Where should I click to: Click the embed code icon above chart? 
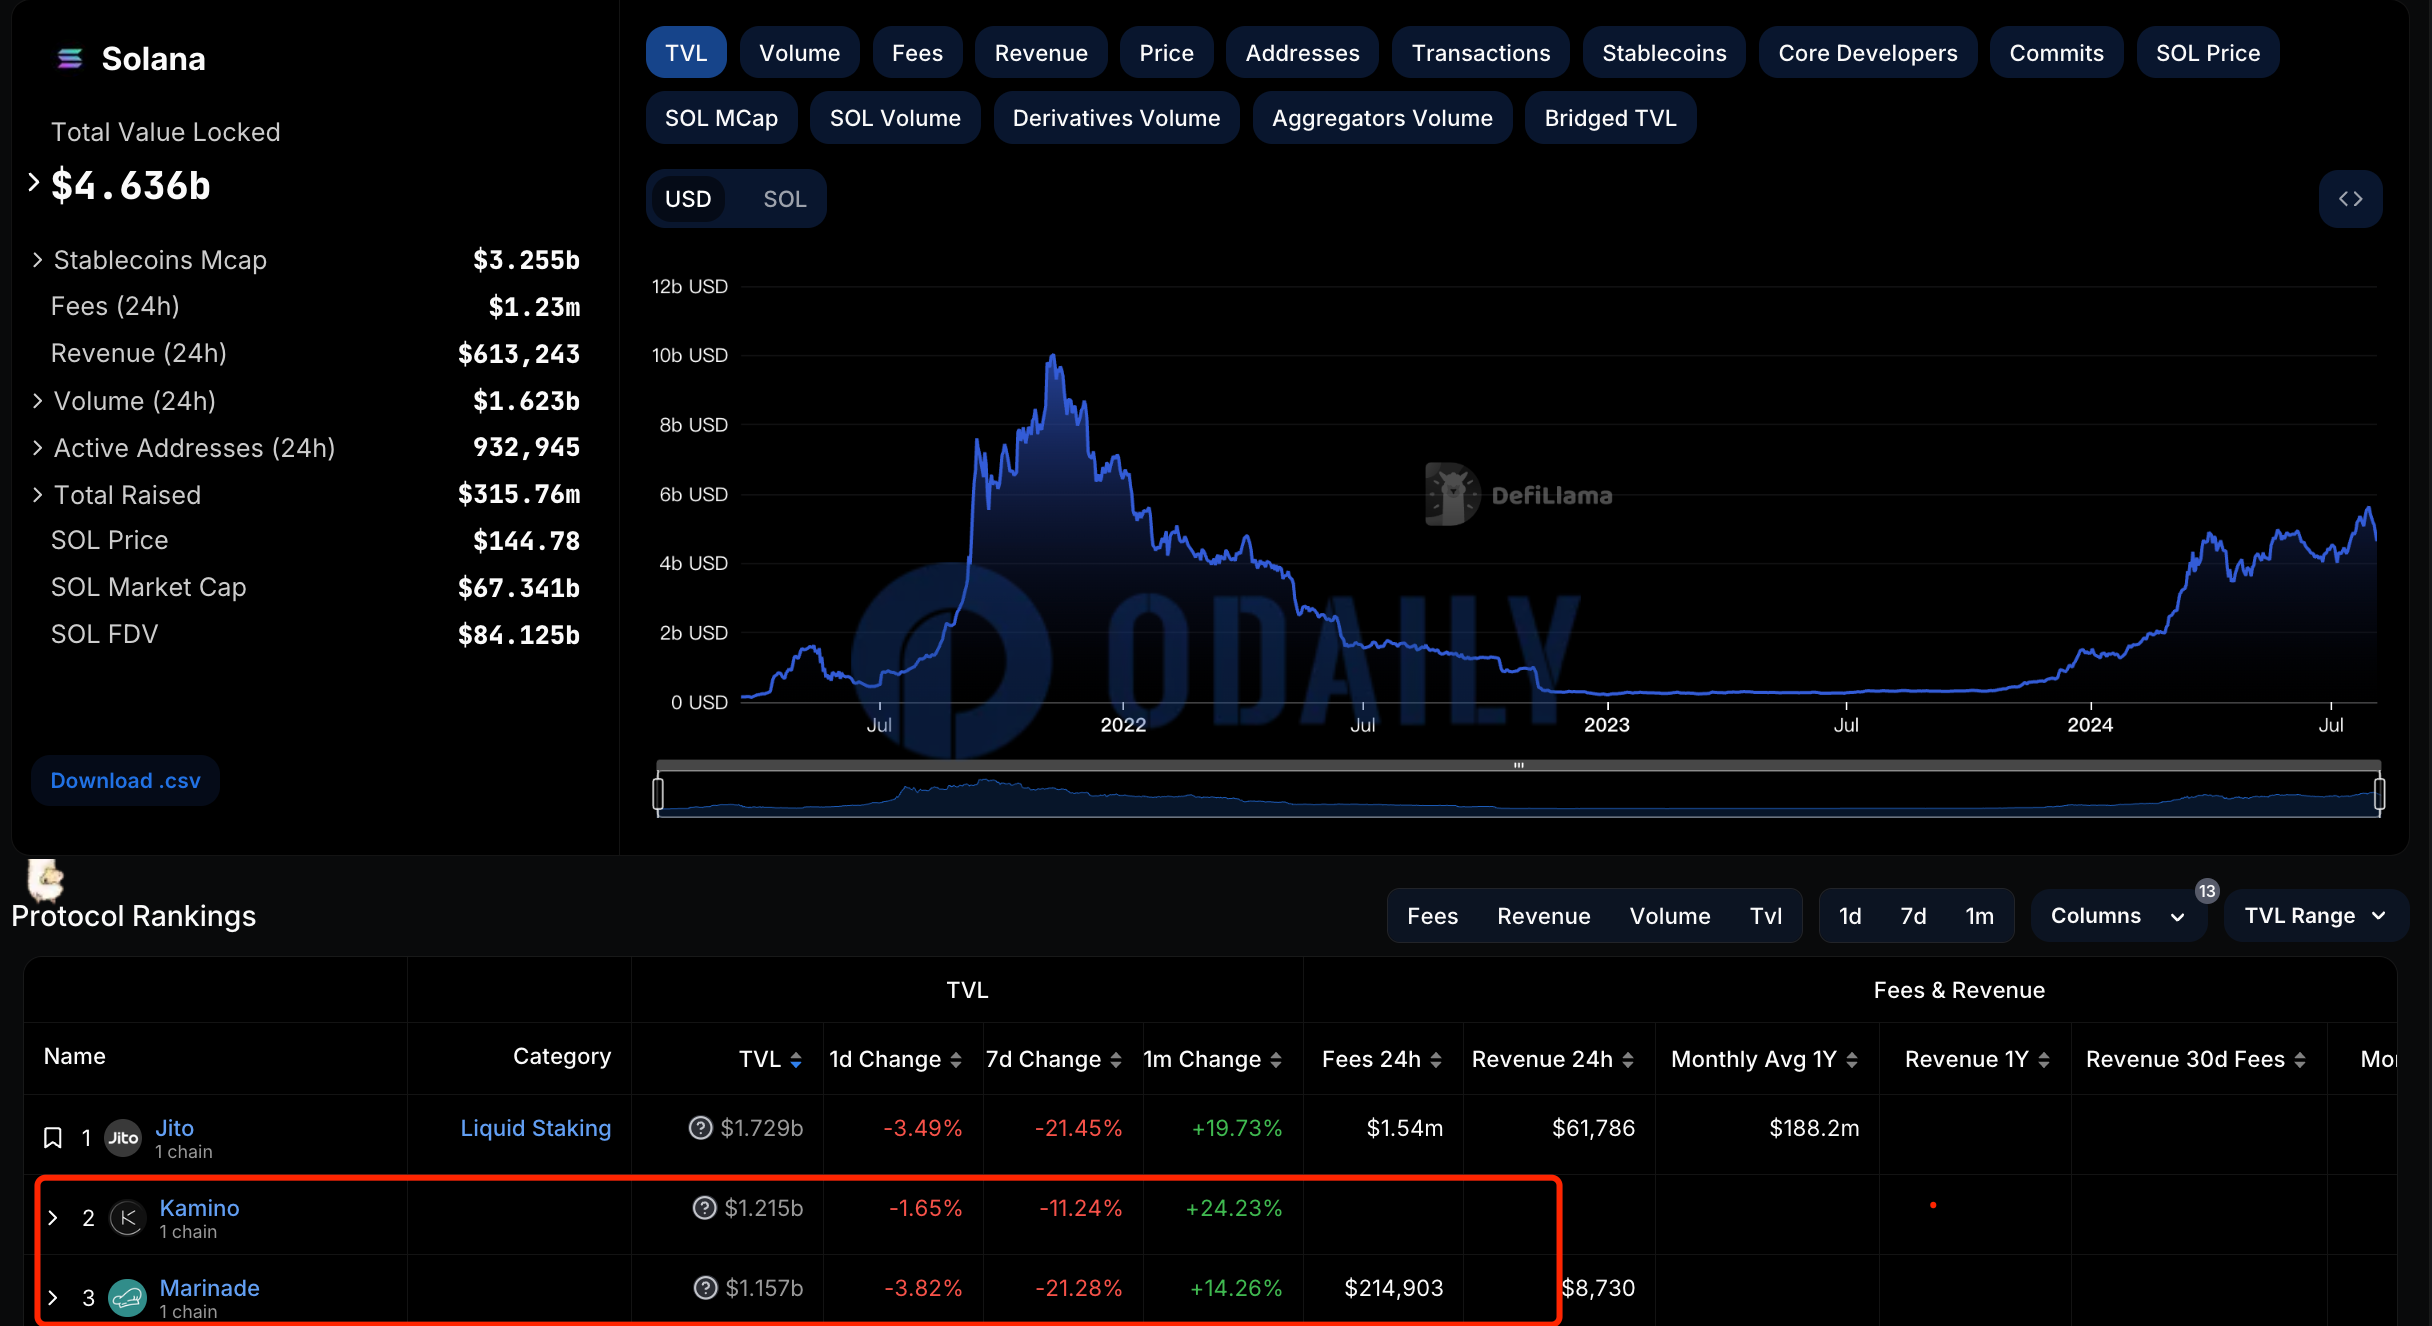click(x=2350, y=199)
